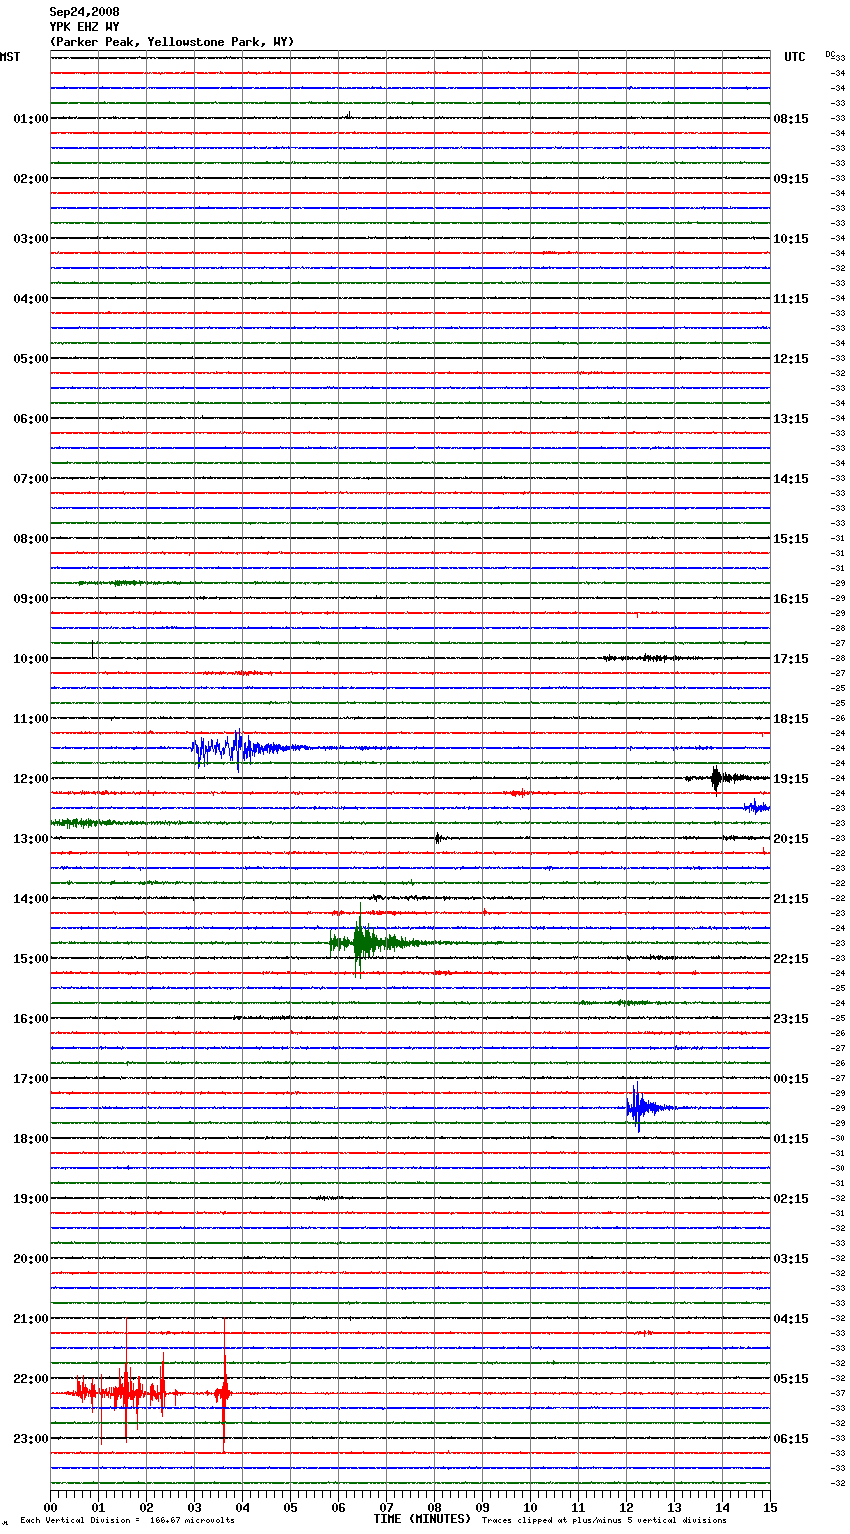This screenshot has width=850, height=1534.
Task: Select the 05:00 MST row label
Action: tap(31, 359)
